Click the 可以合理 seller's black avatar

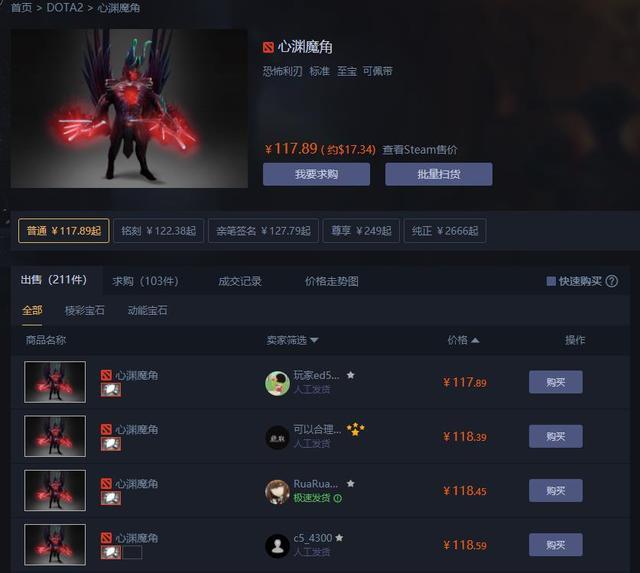tap(278, 437)
